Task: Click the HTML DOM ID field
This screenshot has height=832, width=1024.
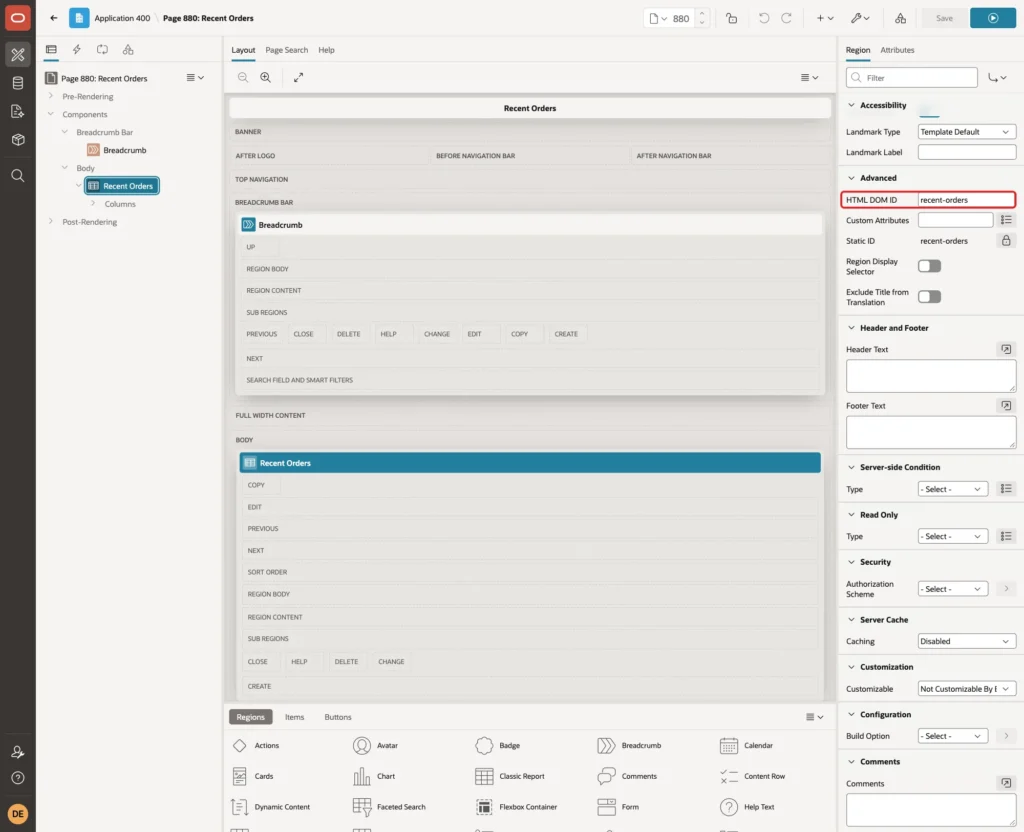Action: click(966, 200)
